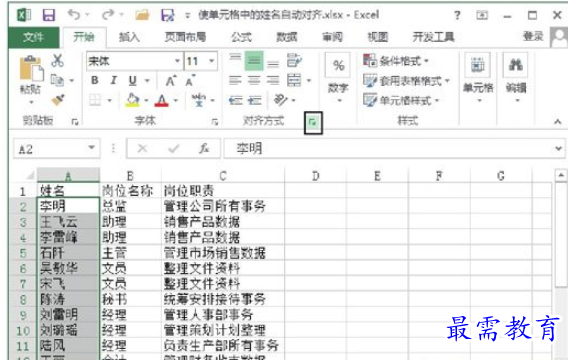Open the 编辑 binoculars group button
The image size is (568, 360).
pos(516,78)
